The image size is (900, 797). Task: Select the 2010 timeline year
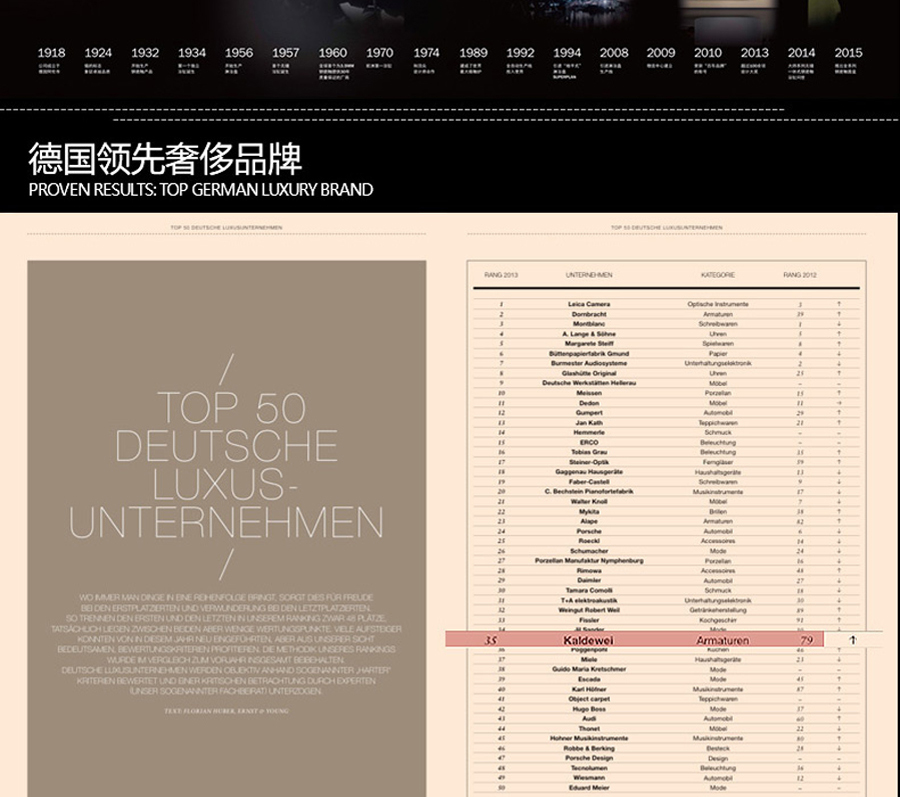coord(708,53)
